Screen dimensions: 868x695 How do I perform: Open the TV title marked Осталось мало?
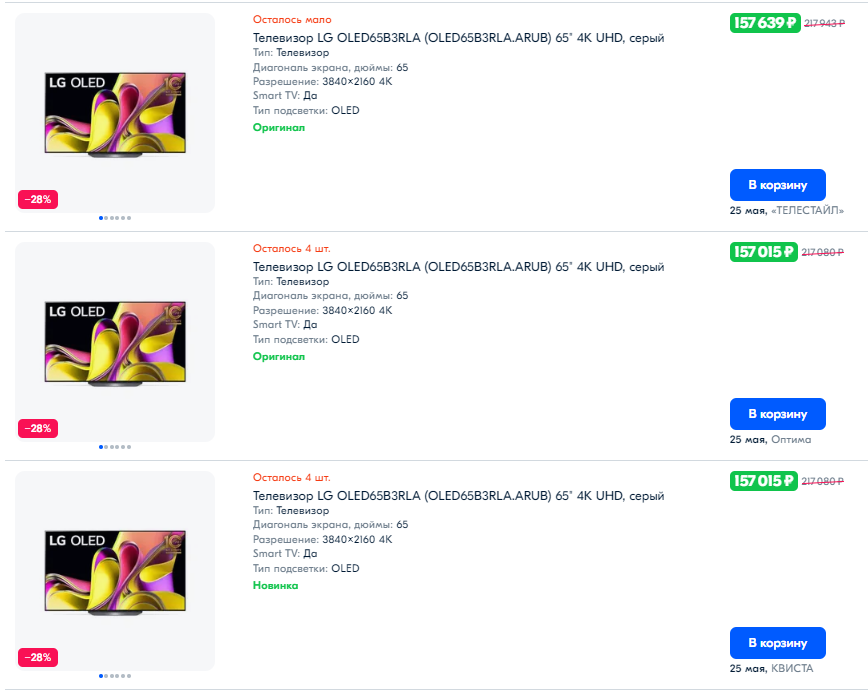tap(458, 38)
